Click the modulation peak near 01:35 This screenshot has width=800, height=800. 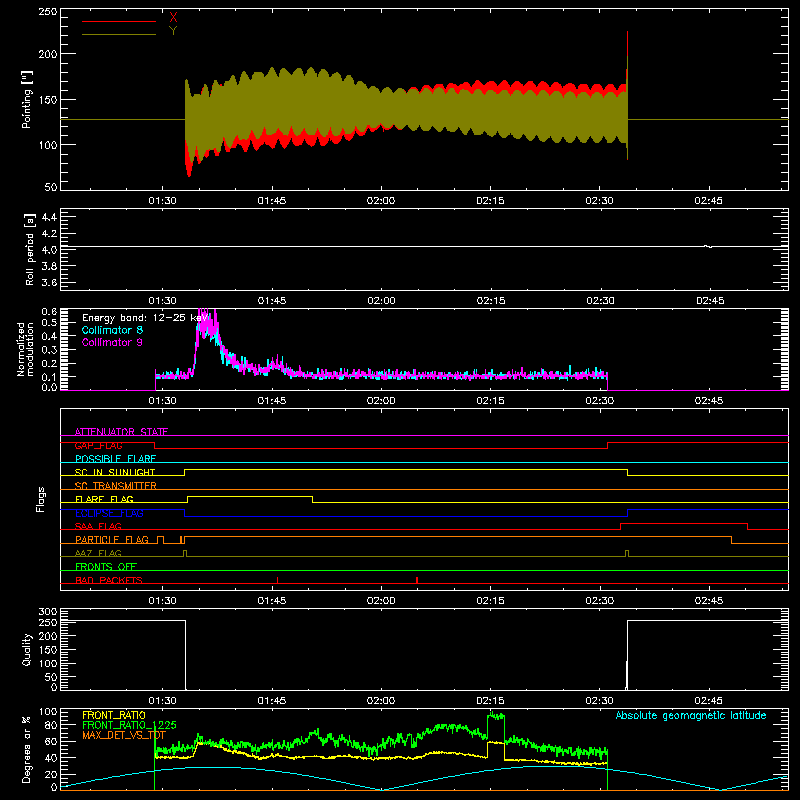click(207, 322)
